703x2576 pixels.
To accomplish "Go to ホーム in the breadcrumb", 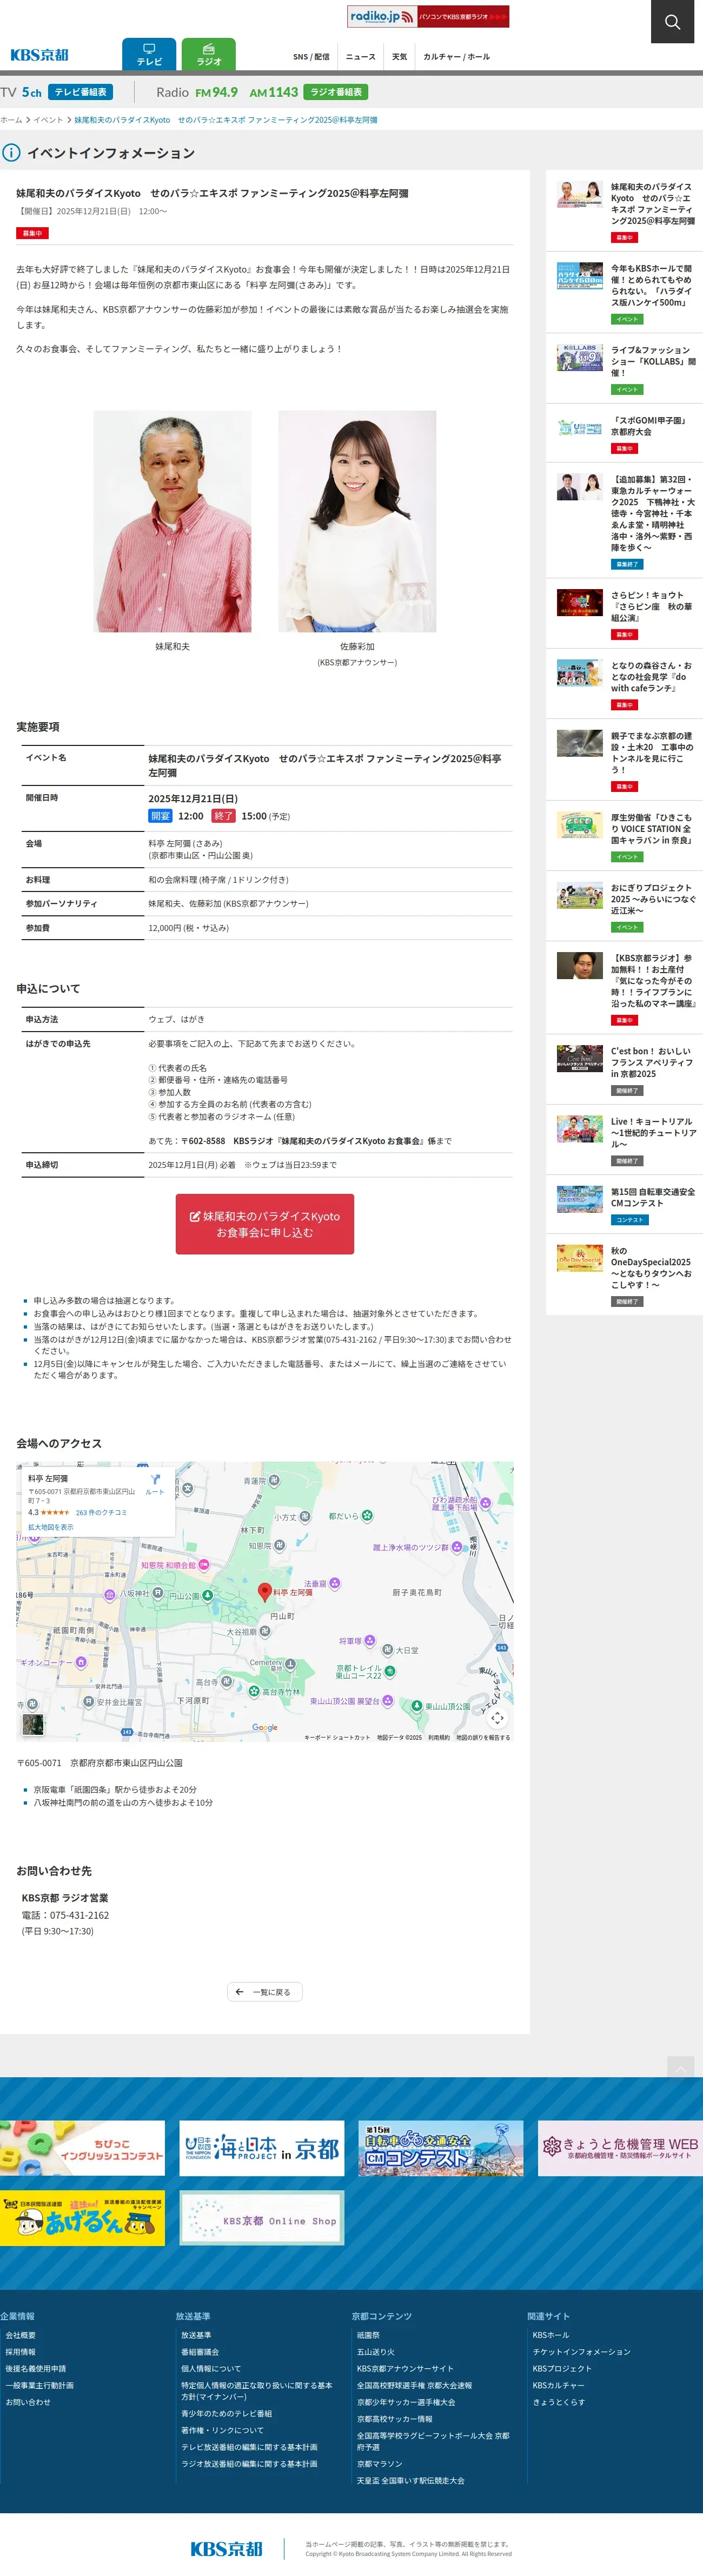I will point(11,120).
